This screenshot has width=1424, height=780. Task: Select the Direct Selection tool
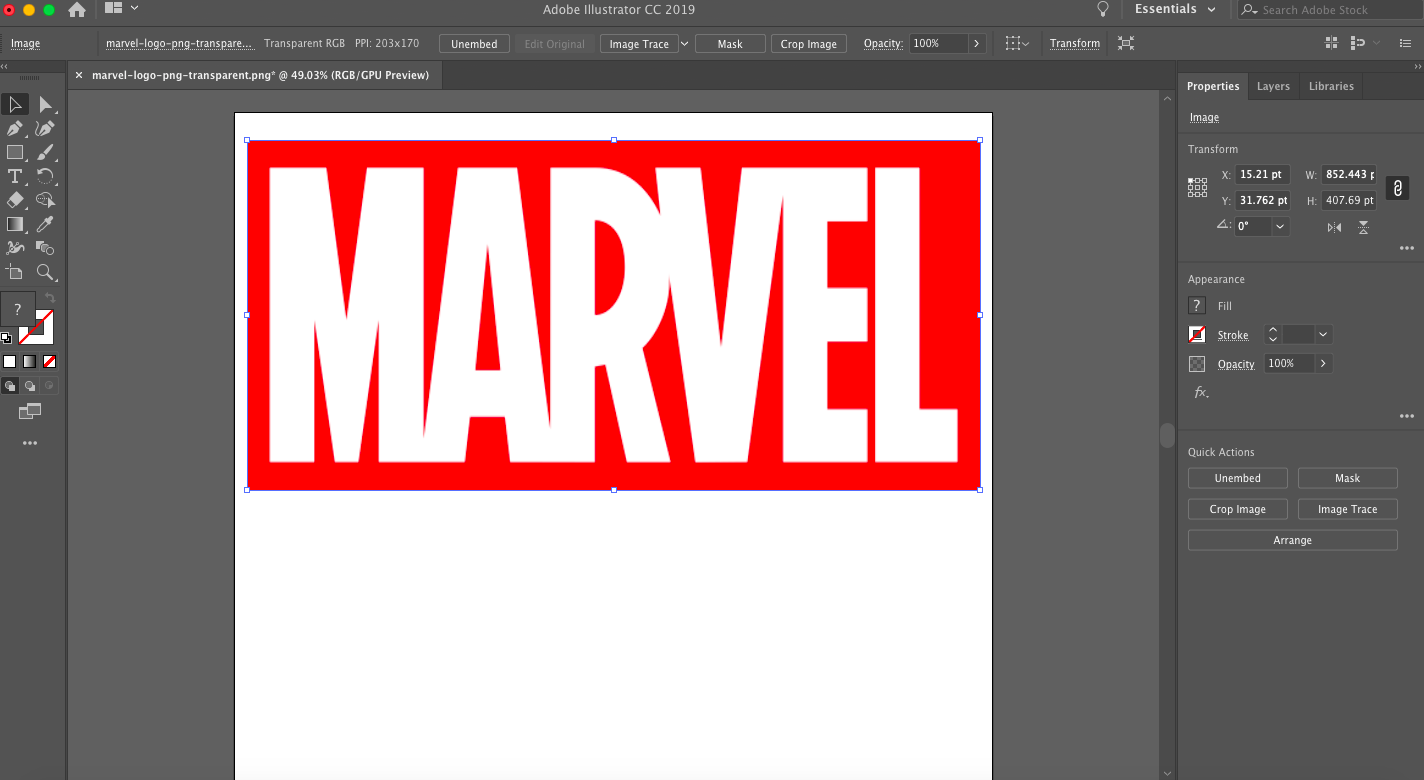pos(45,104)
